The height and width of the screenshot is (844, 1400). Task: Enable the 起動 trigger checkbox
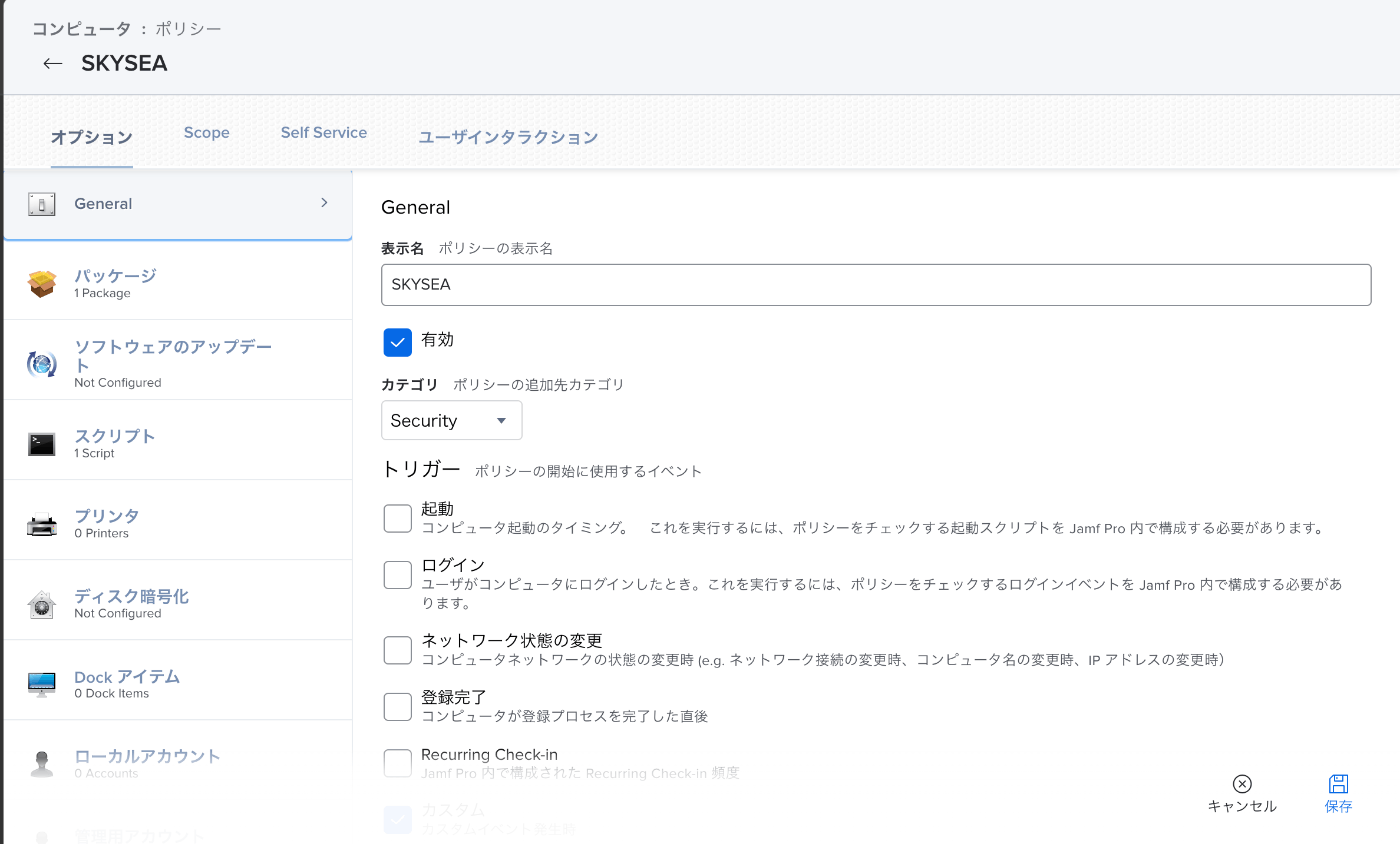click(x=398, y=518)
